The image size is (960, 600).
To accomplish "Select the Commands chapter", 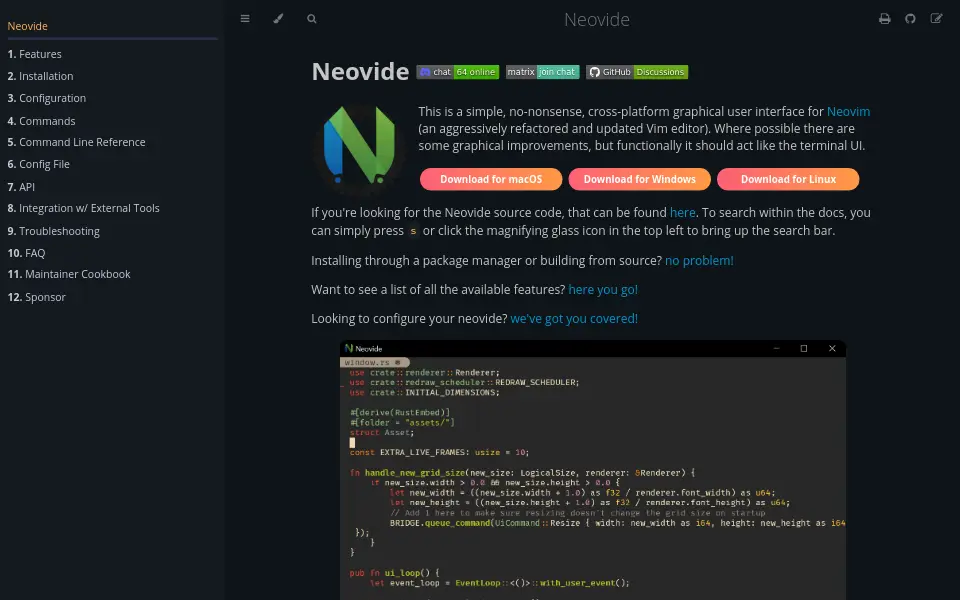I will tap(41, 121).
